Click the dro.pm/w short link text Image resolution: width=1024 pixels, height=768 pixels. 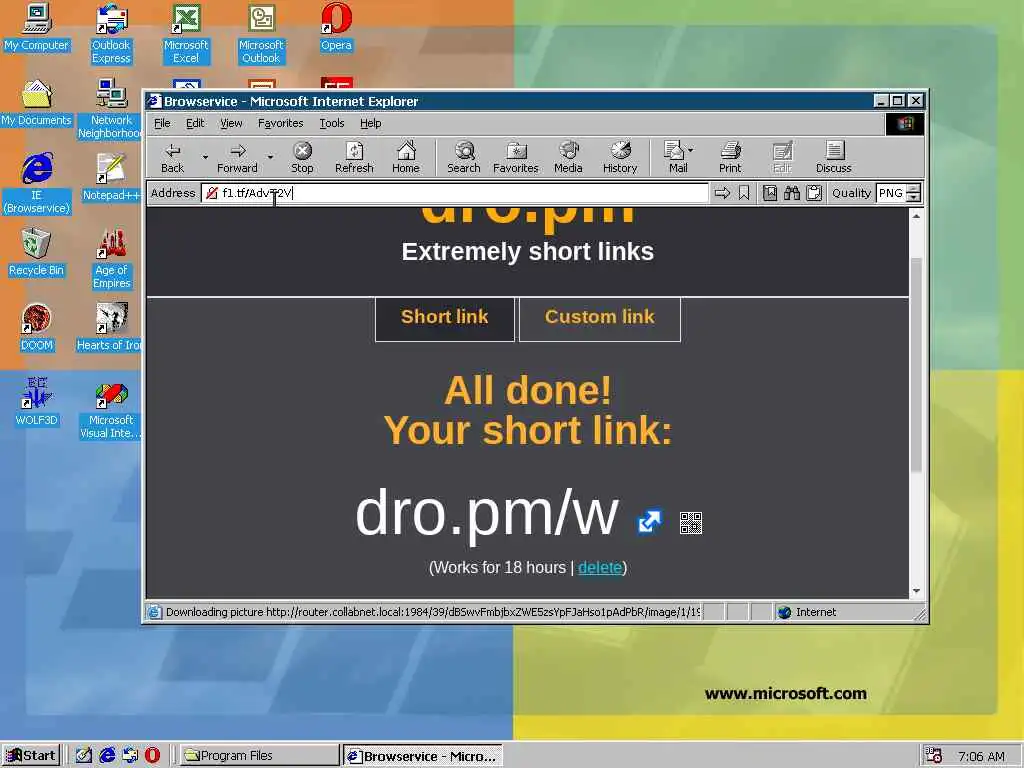pyautogui.click(x=487, y=514)
